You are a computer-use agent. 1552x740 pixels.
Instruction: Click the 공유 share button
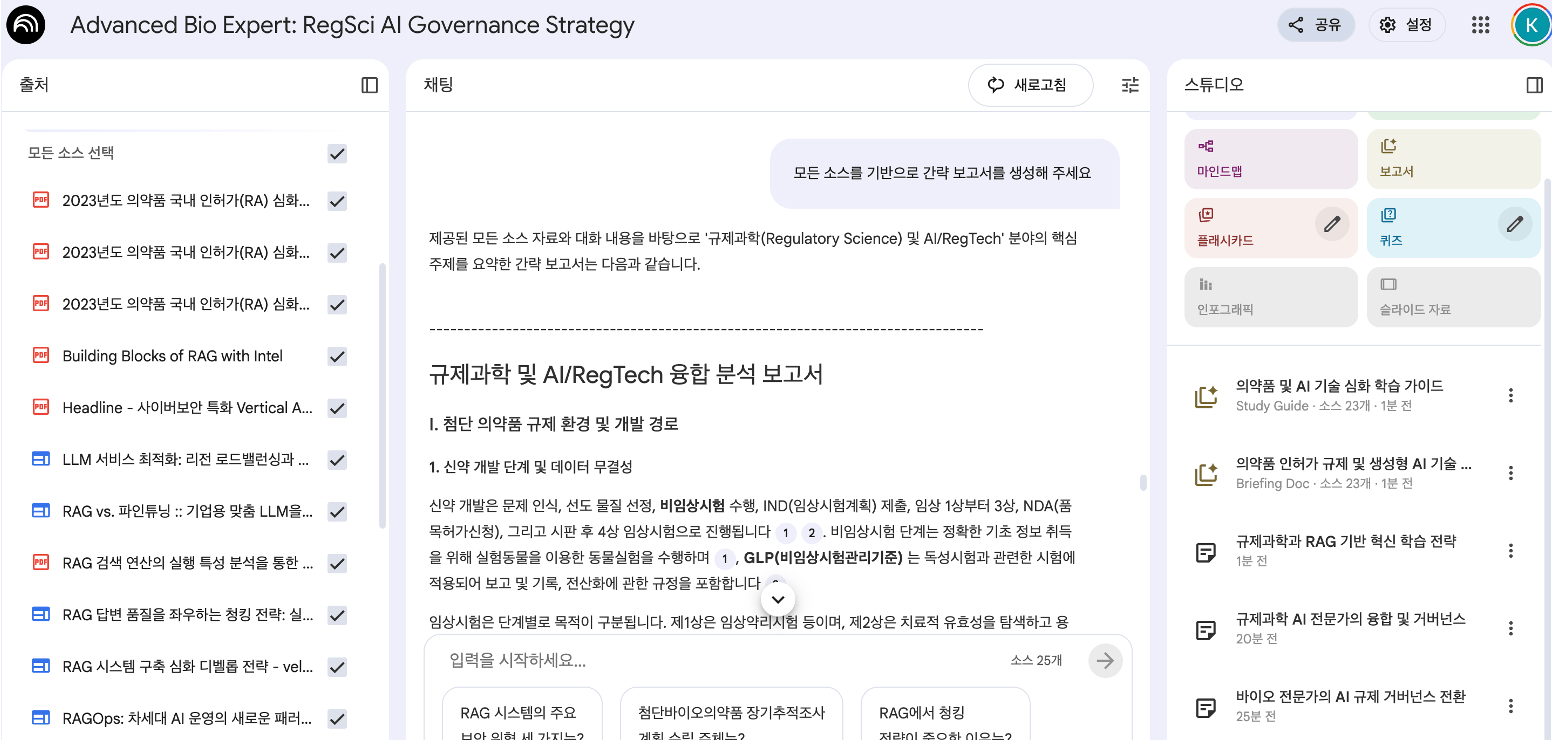point(1315,24)
